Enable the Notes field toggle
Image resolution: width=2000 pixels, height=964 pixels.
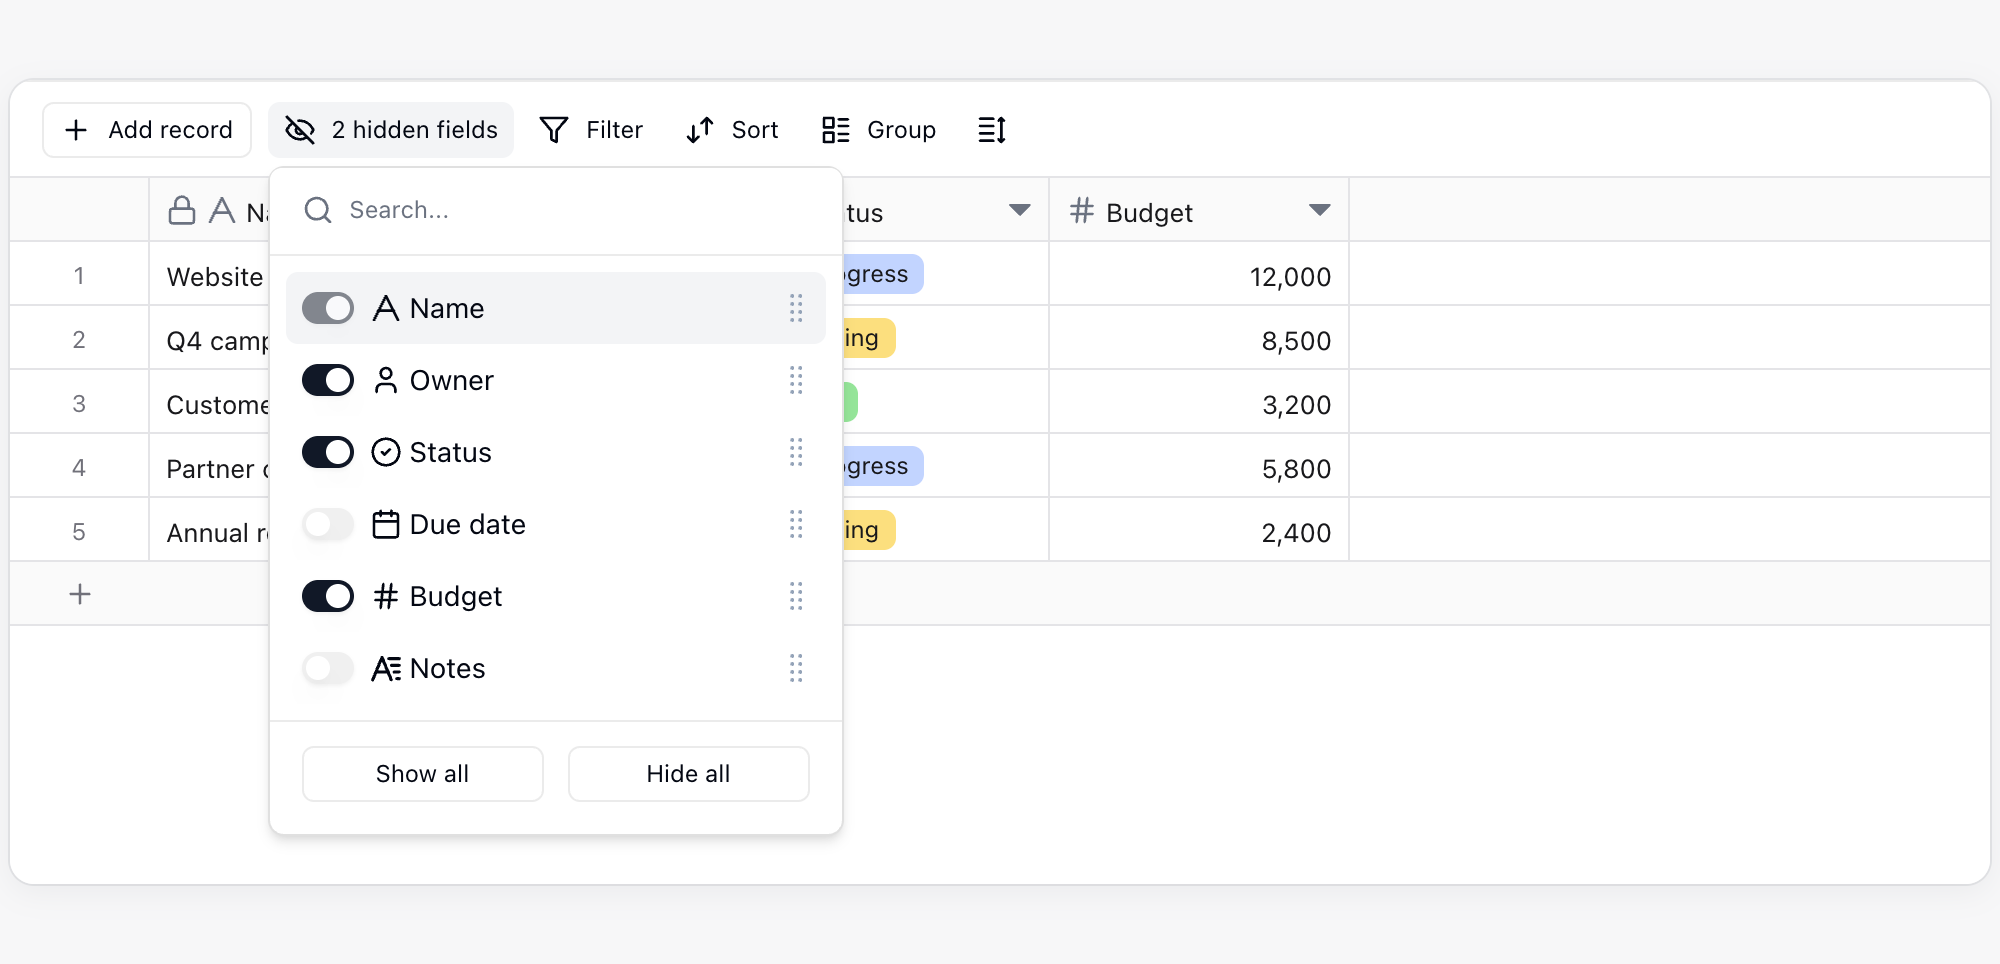pos(328,668)
